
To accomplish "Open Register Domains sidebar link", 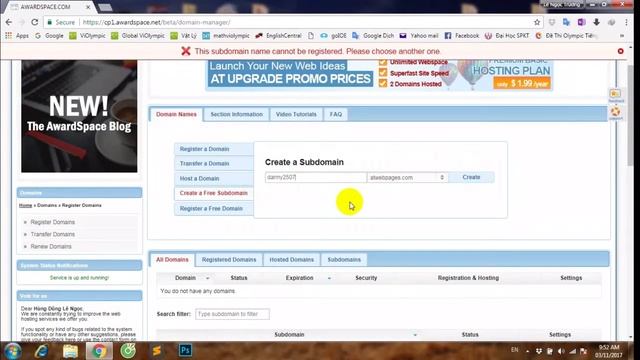I will 53,222.
